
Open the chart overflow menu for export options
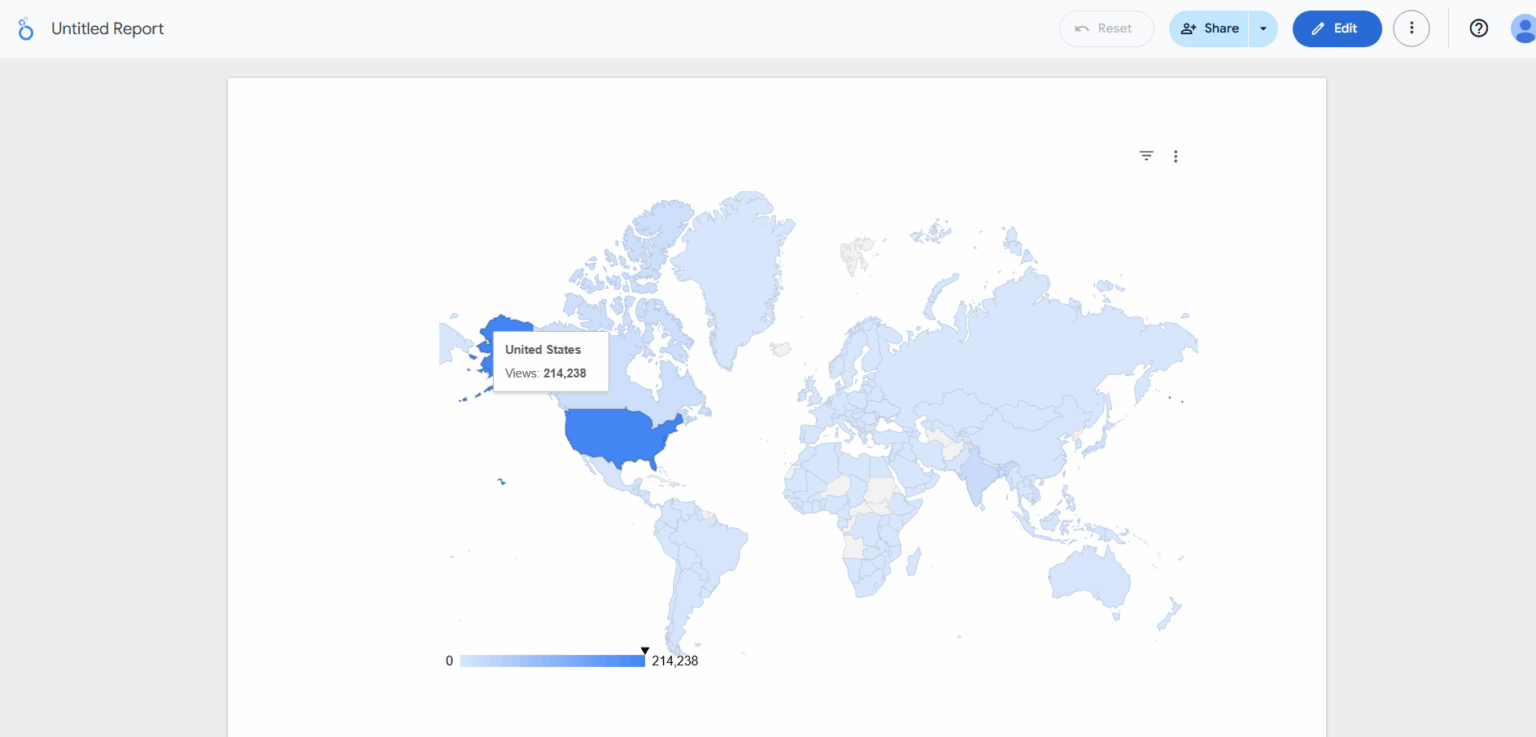[x=1175, y=156]
